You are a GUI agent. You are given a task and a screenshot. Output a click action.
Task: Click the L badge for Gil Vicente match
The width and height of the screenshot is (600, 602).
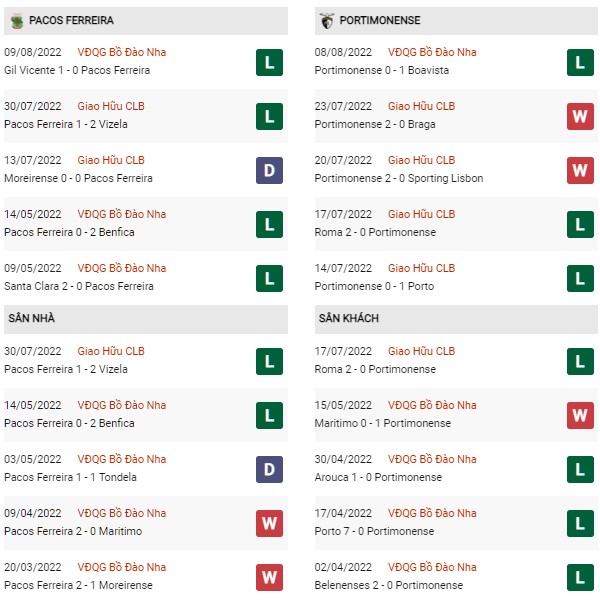pos(269,62)
